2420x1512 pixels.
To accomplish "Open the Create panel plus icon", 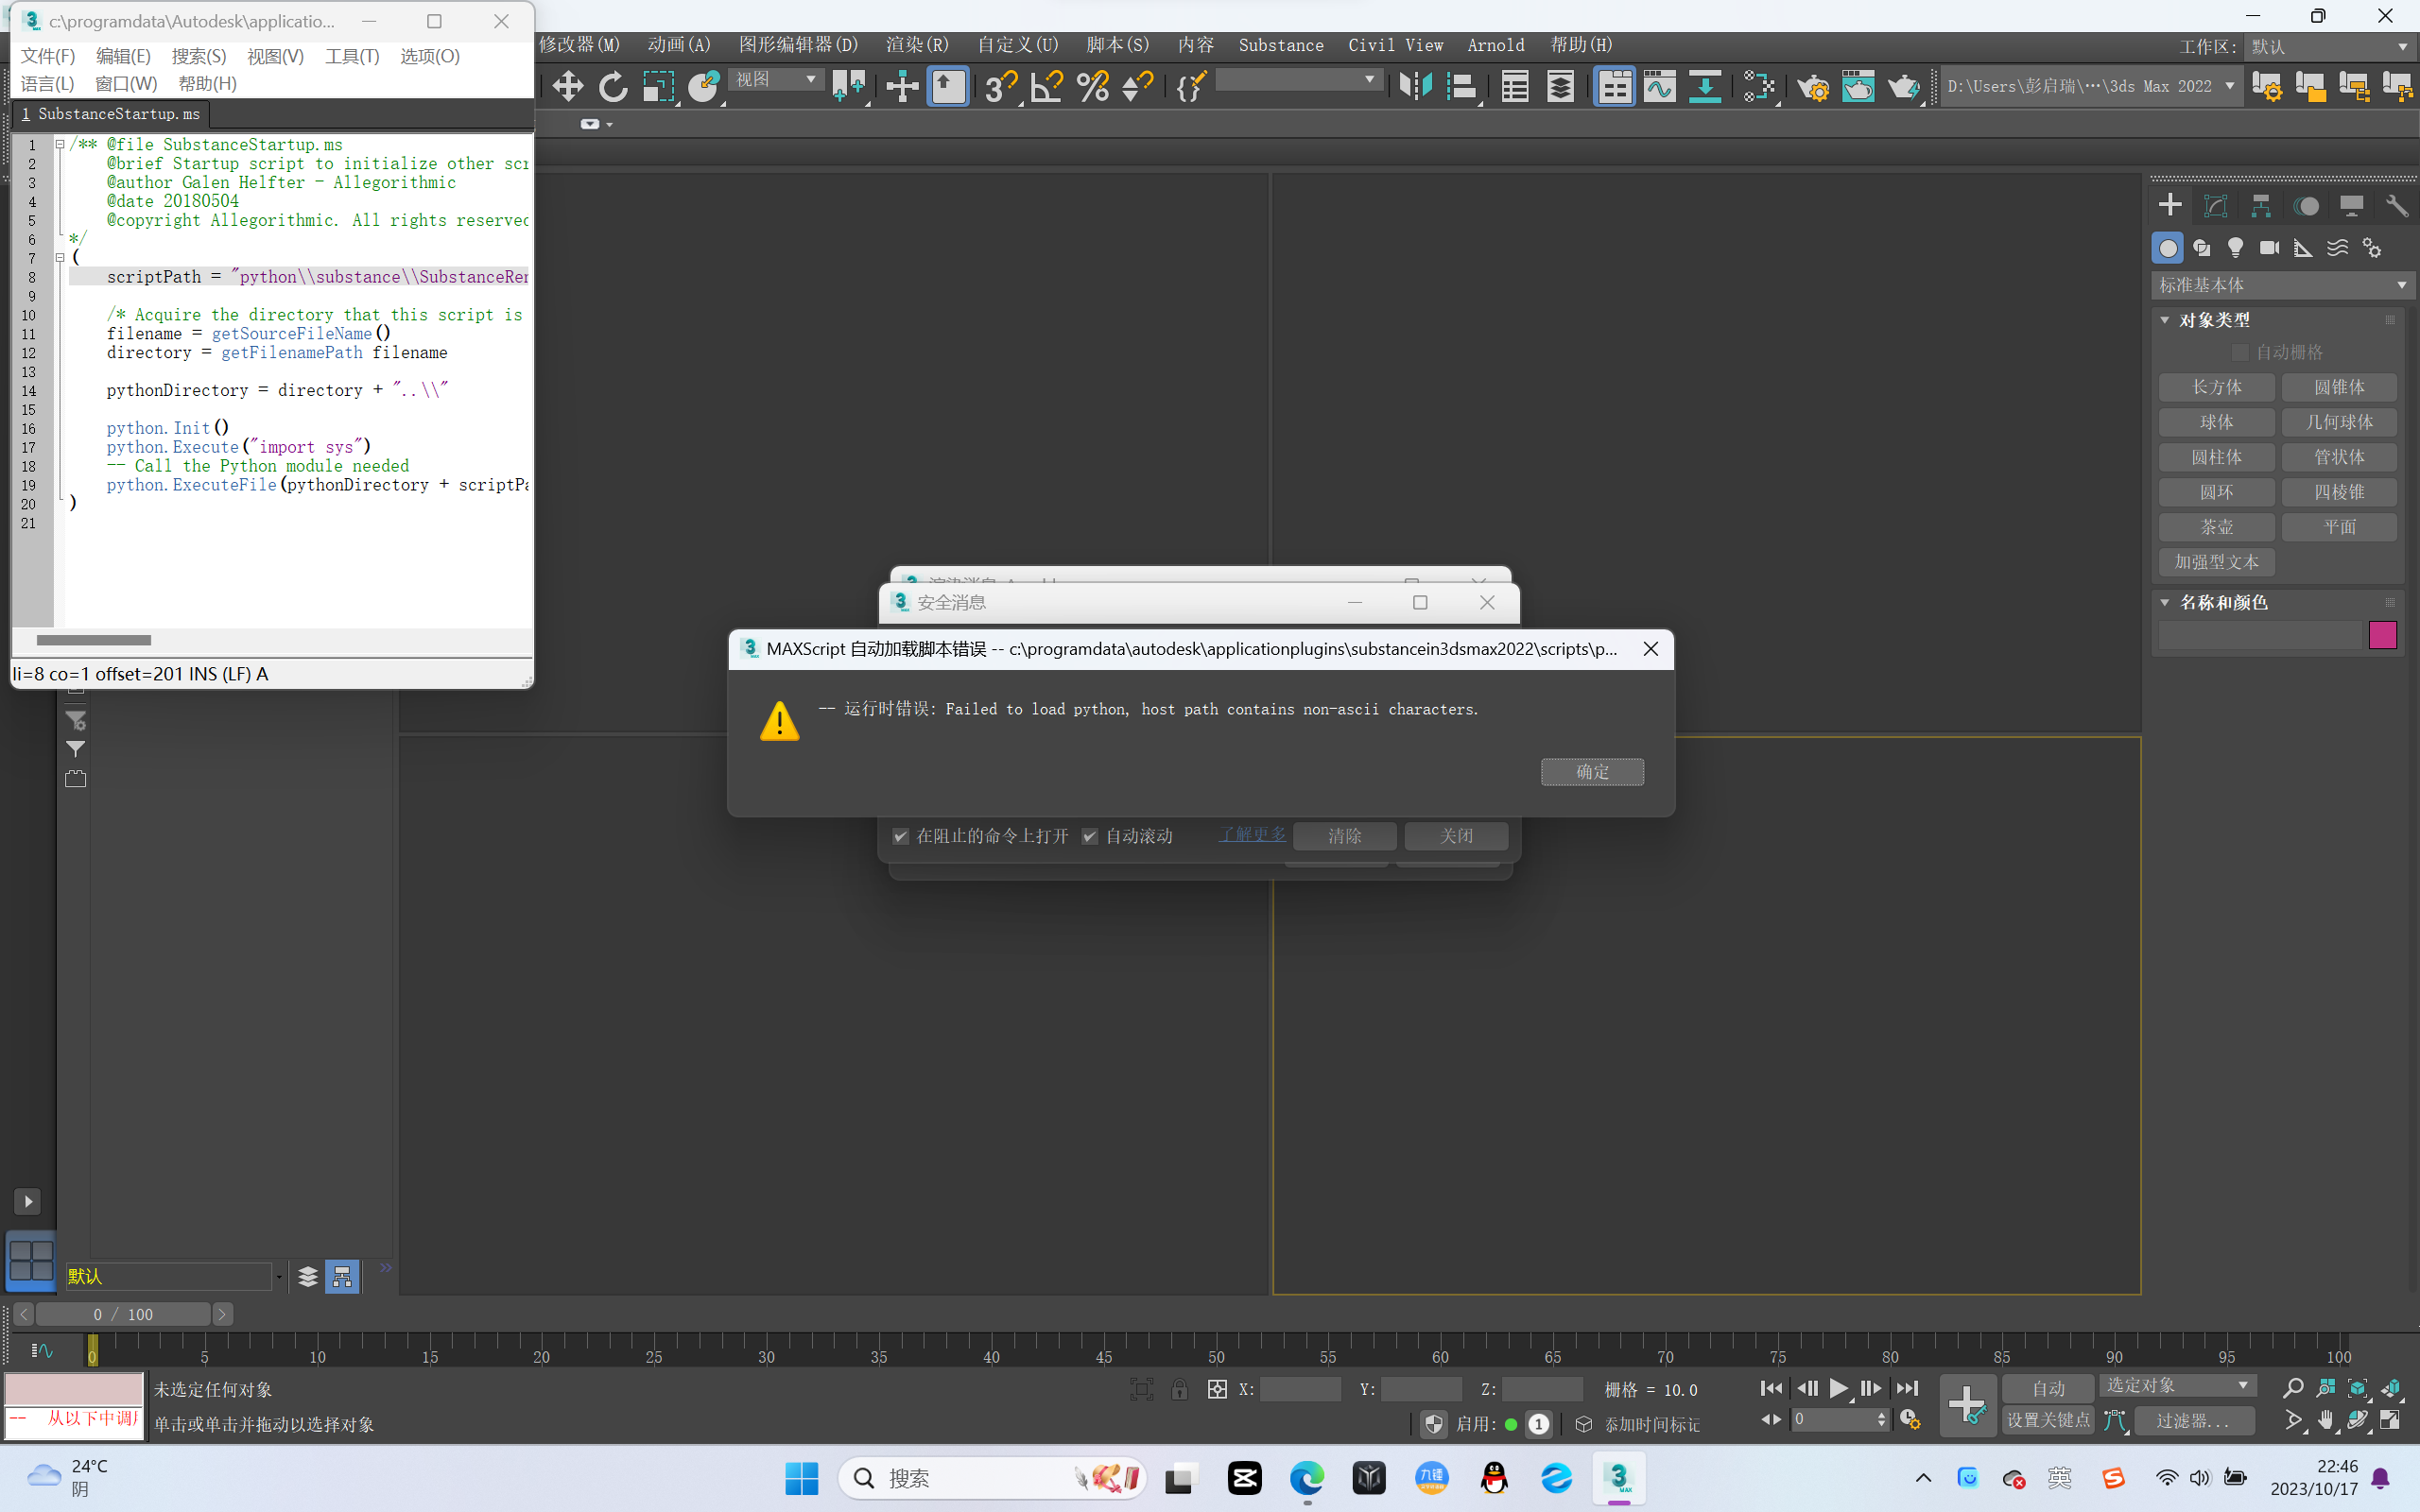I will tap(2169, 205).
